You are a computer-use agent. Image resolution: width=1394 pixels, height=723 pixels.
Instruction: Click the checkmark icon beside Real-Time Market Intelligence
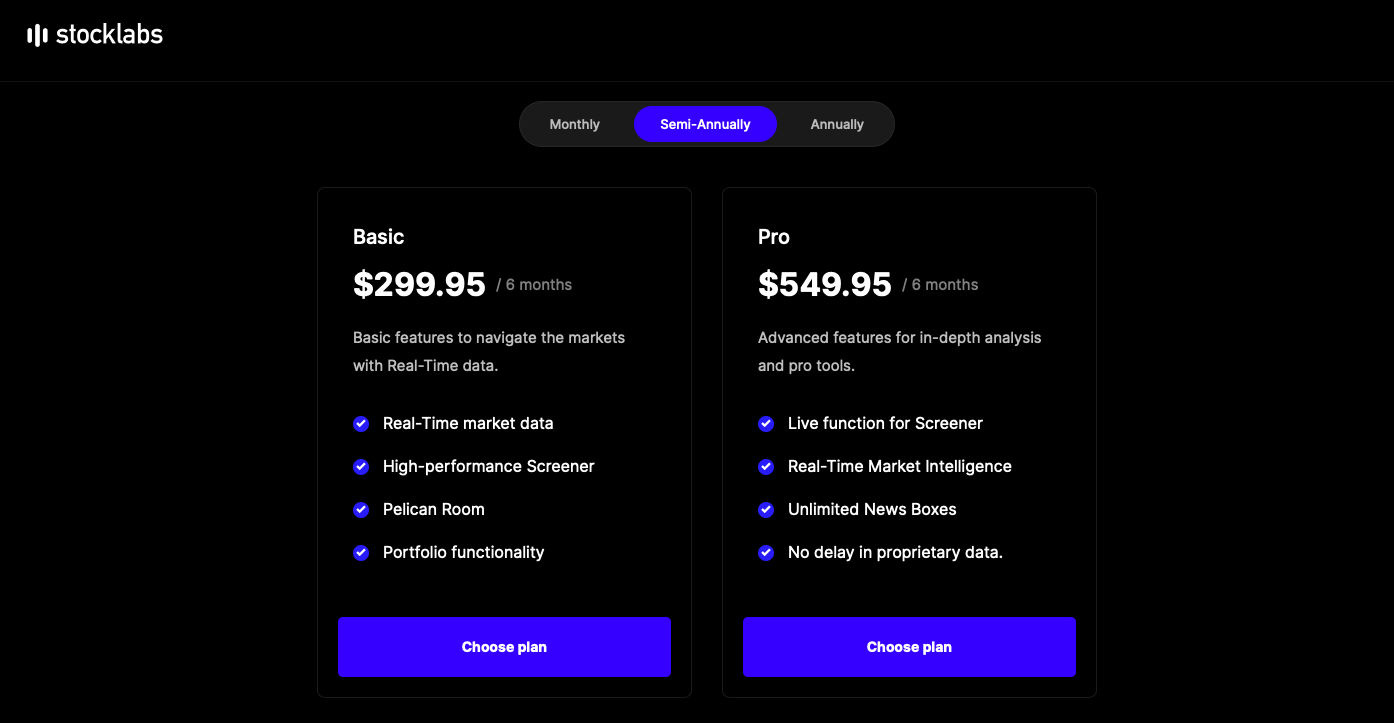pos(766,467)
